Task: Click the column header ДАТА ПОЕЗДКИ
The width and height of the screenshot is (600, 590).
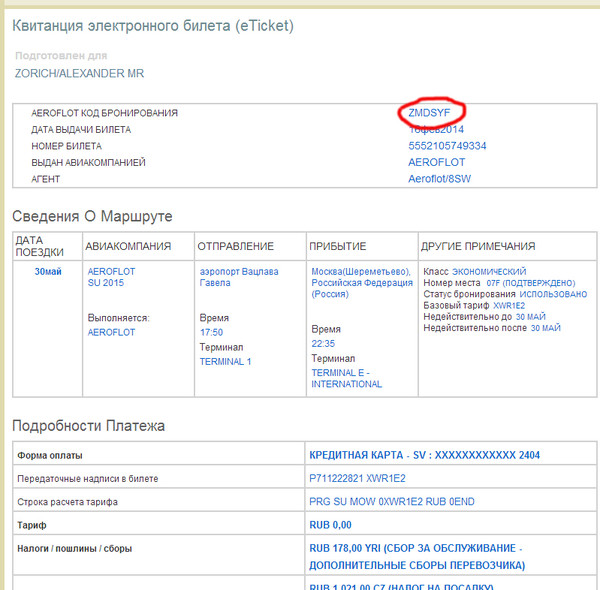Action: tap(39, 246)
